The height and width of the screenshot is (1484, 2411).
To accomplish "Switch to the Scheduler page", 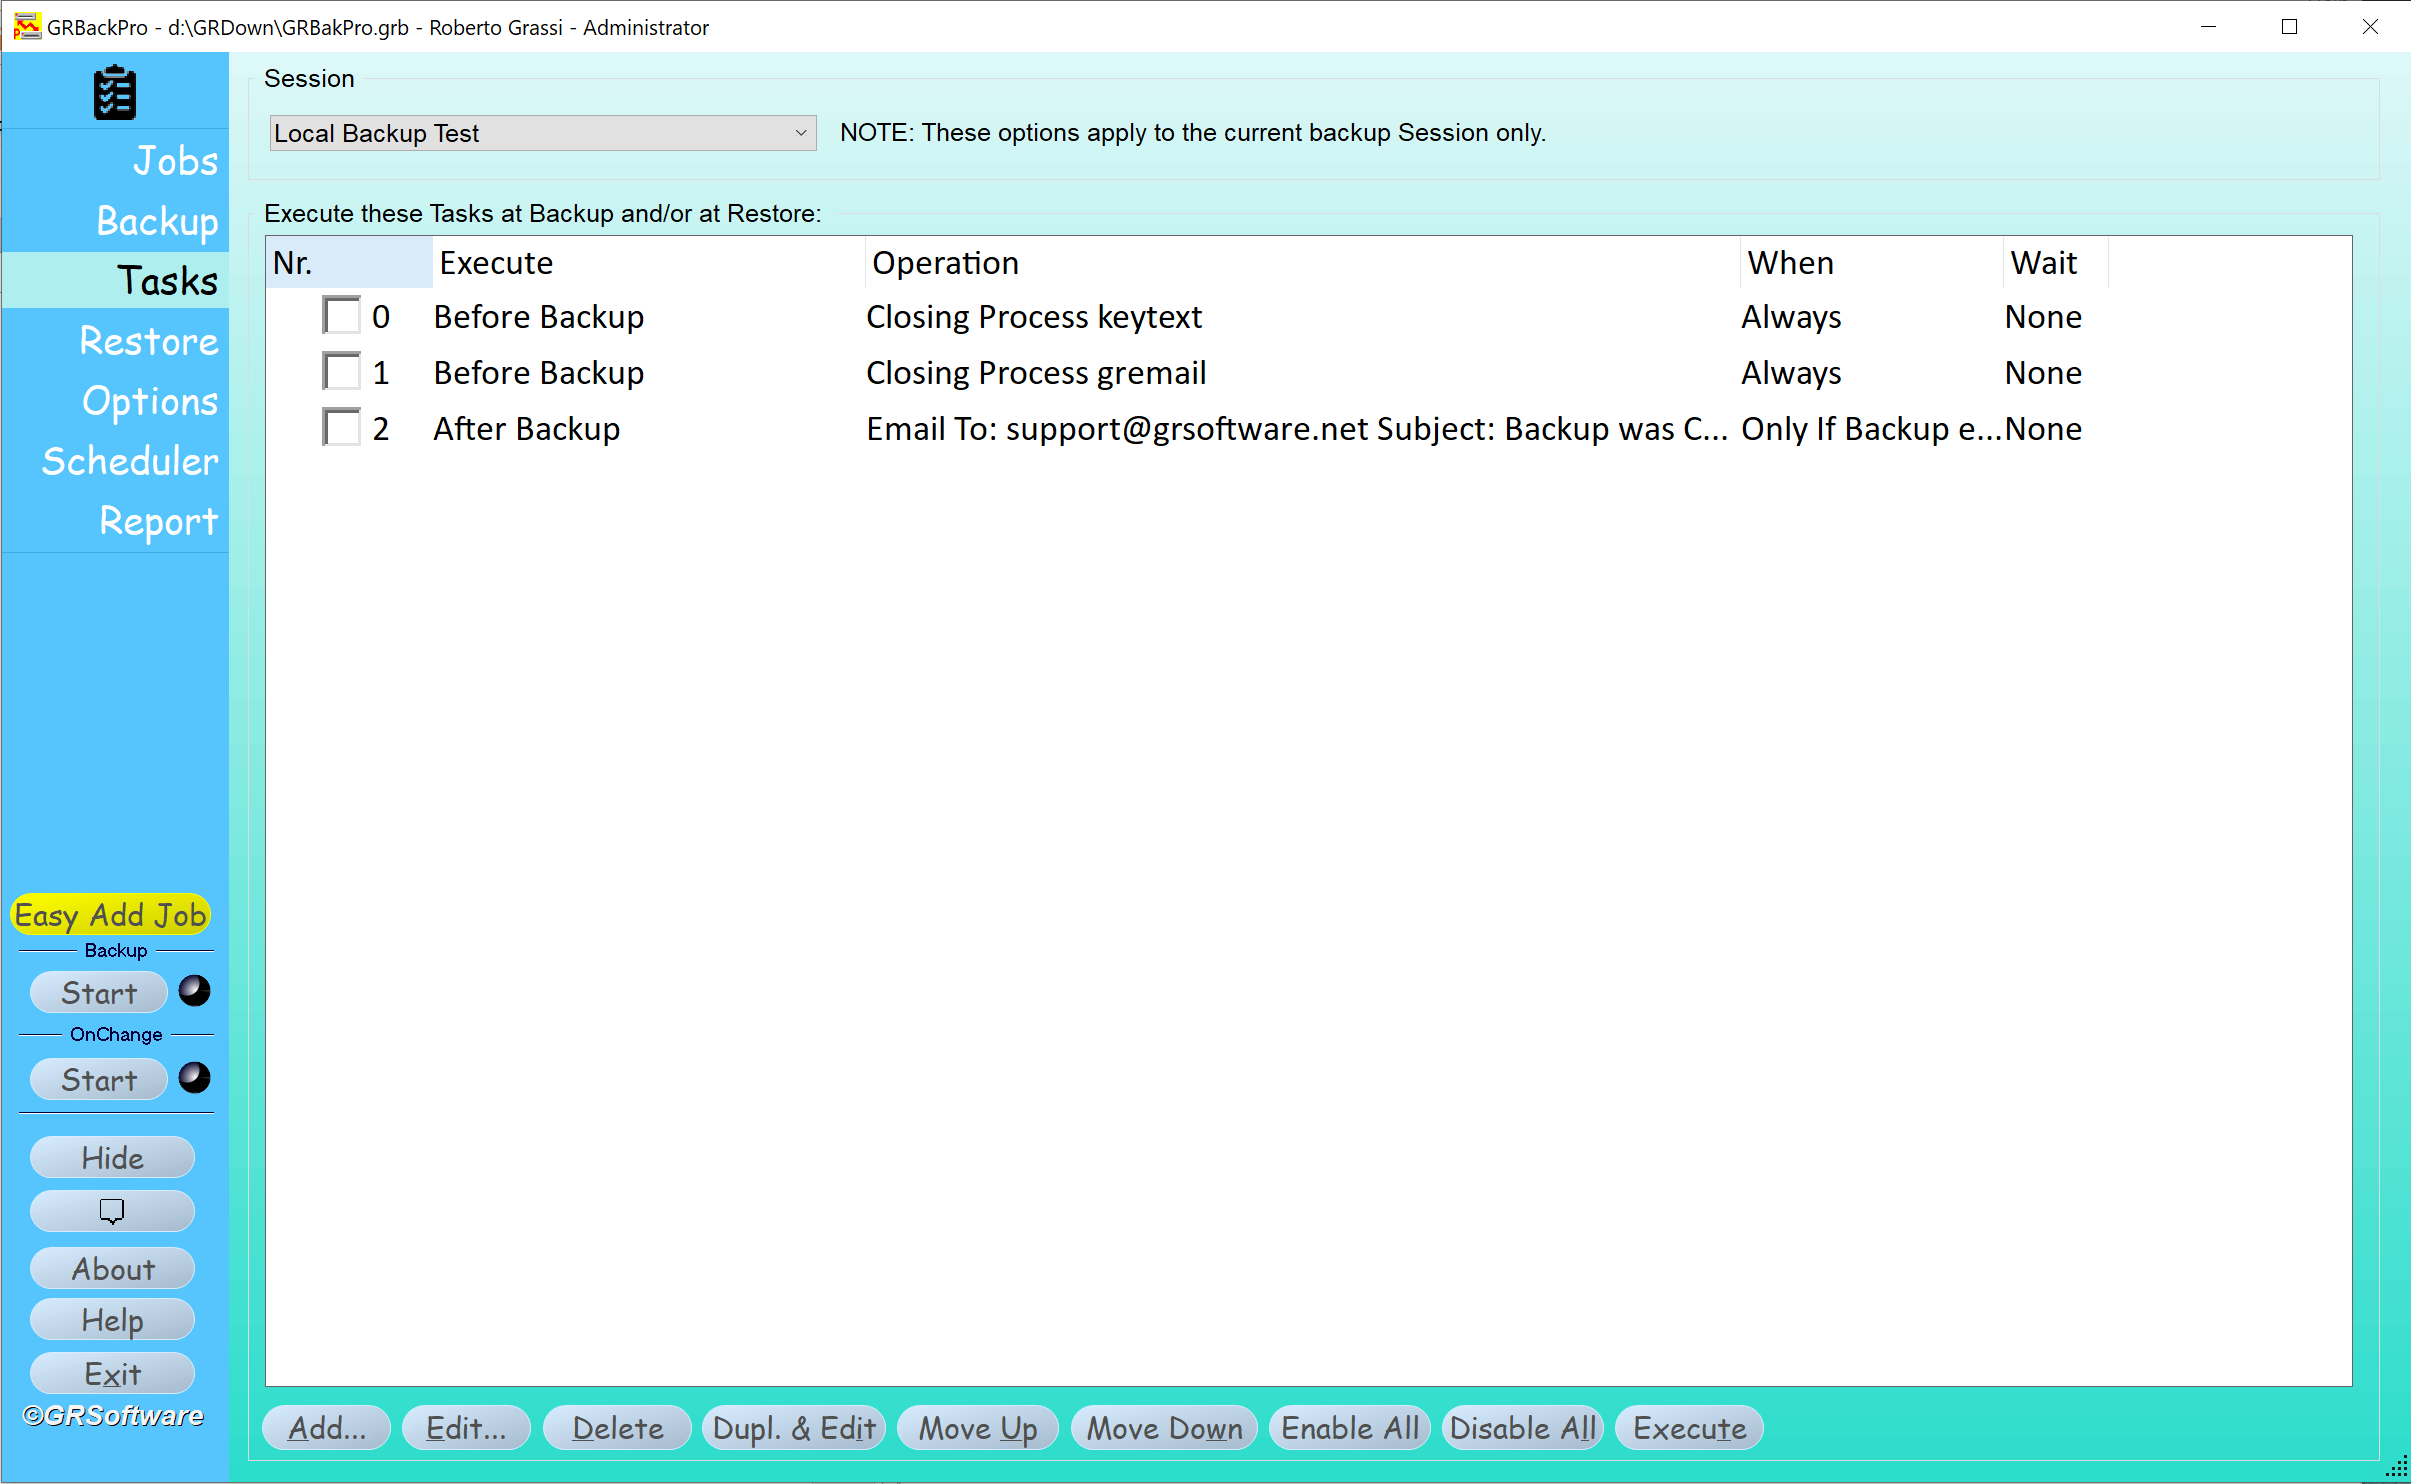I will pos(130,461).
